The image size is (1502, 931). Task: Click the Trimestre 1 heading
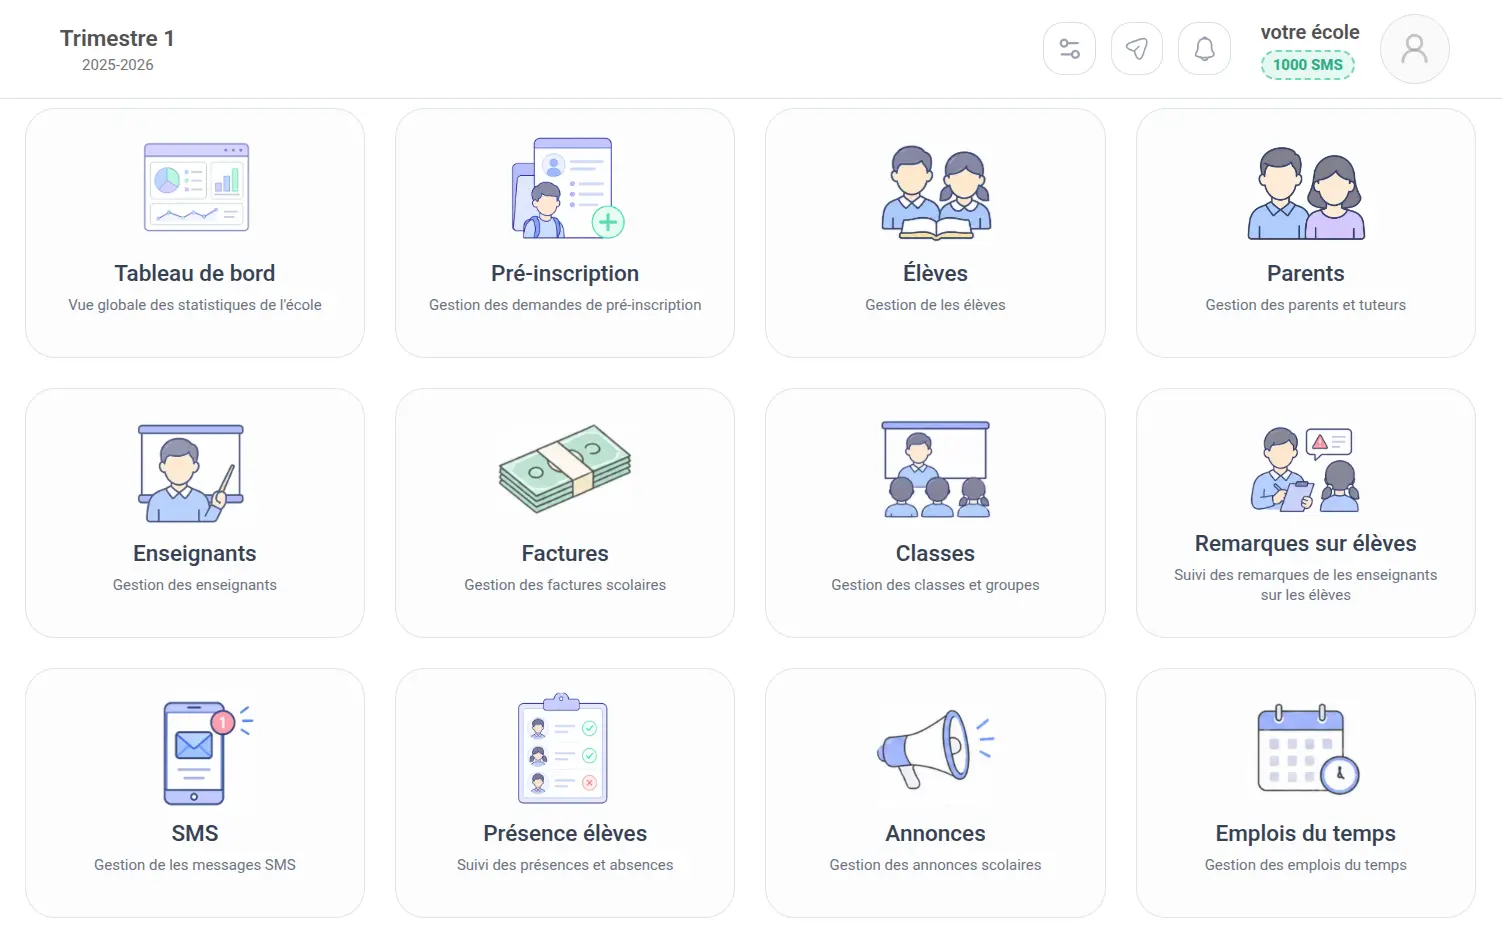117,38
